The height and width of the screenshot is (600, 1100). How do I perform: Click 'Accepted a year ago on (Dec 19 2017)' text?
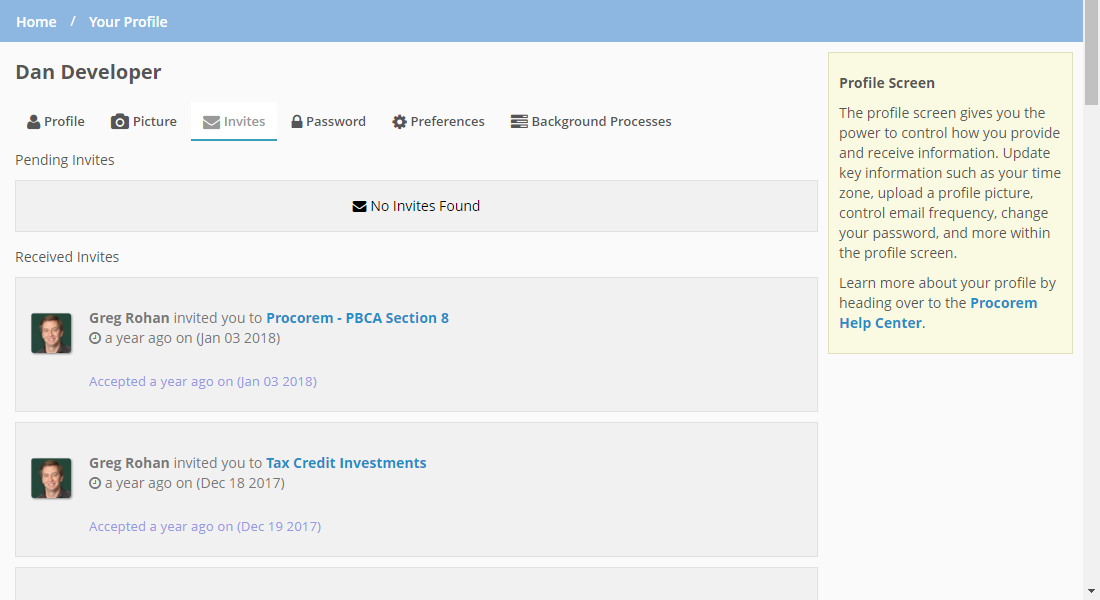point(205,527)
